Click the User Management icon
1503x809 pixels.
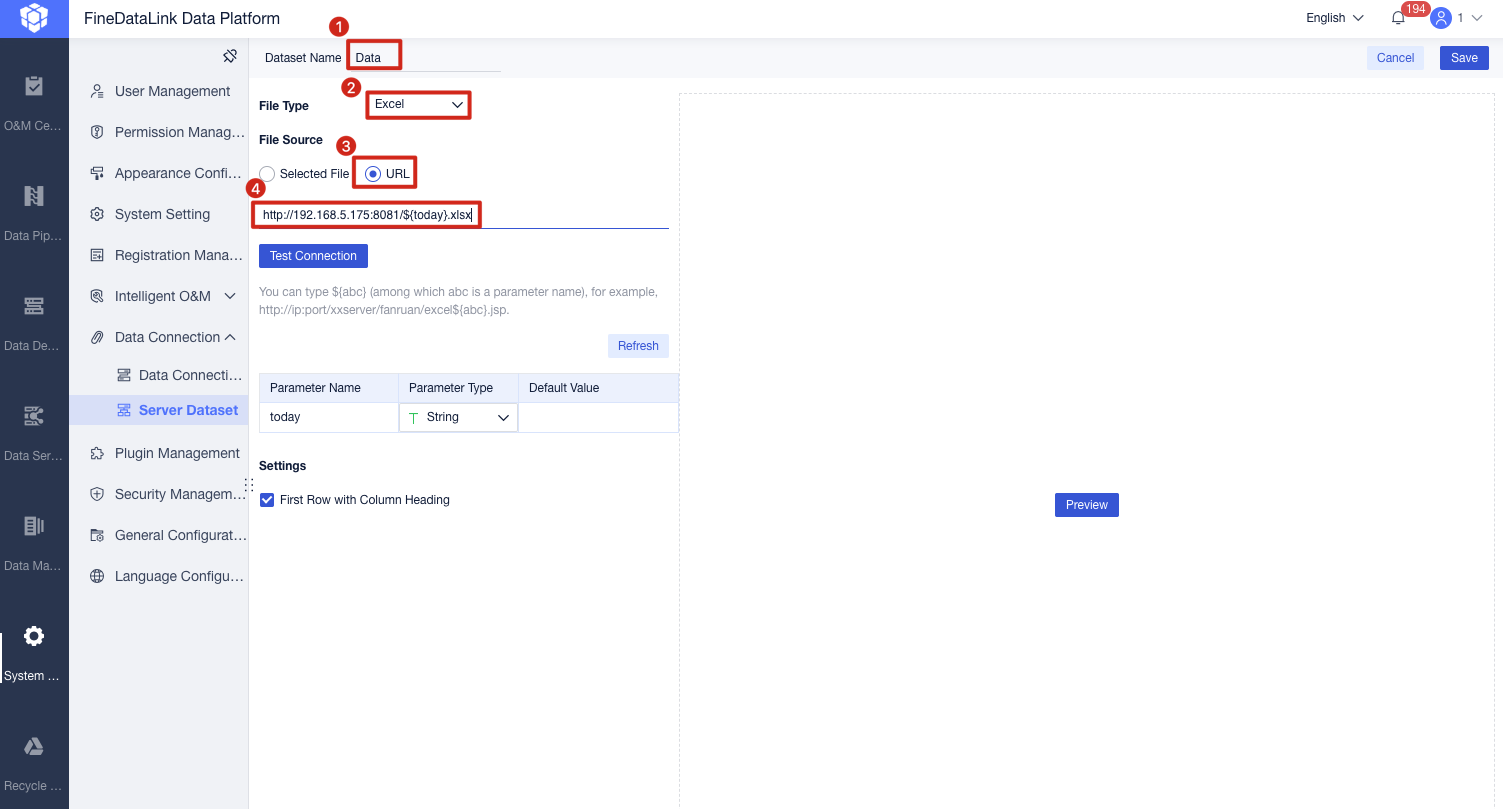point(97,91)
